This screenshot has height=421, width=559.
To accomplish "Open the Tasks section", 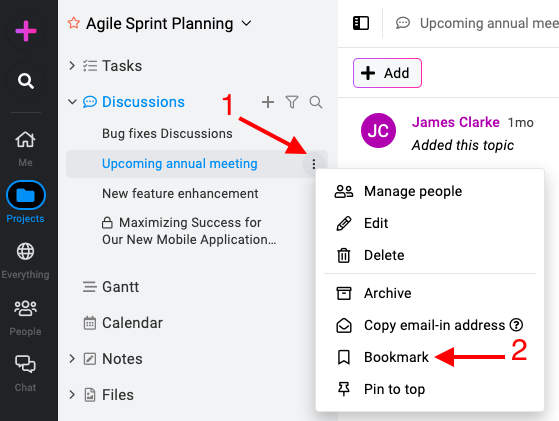I will [122, 66].
